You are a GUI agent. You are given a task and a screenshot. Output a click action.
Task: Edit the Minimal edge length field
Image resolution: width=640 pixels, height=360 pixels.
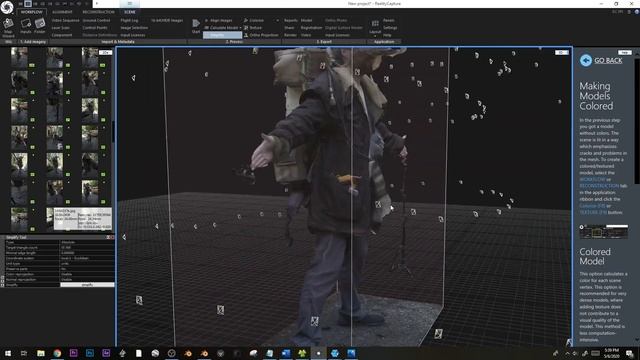pos(87,253)
